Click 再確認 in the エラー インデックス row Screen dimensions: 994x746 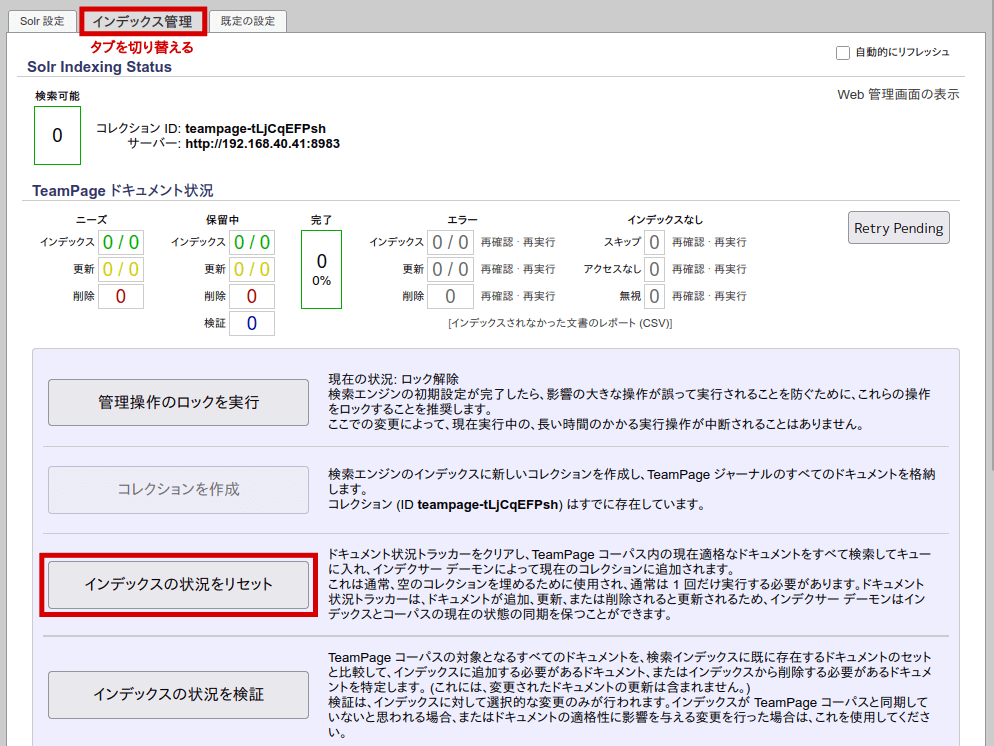coord(497,242)
